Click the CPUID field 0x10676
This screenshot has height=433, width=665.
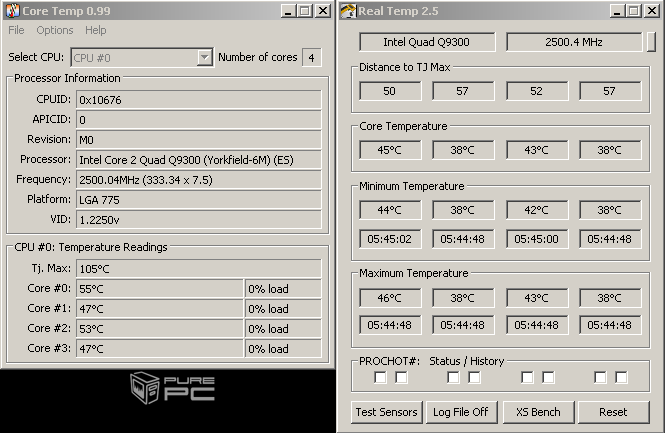[198, 100]
